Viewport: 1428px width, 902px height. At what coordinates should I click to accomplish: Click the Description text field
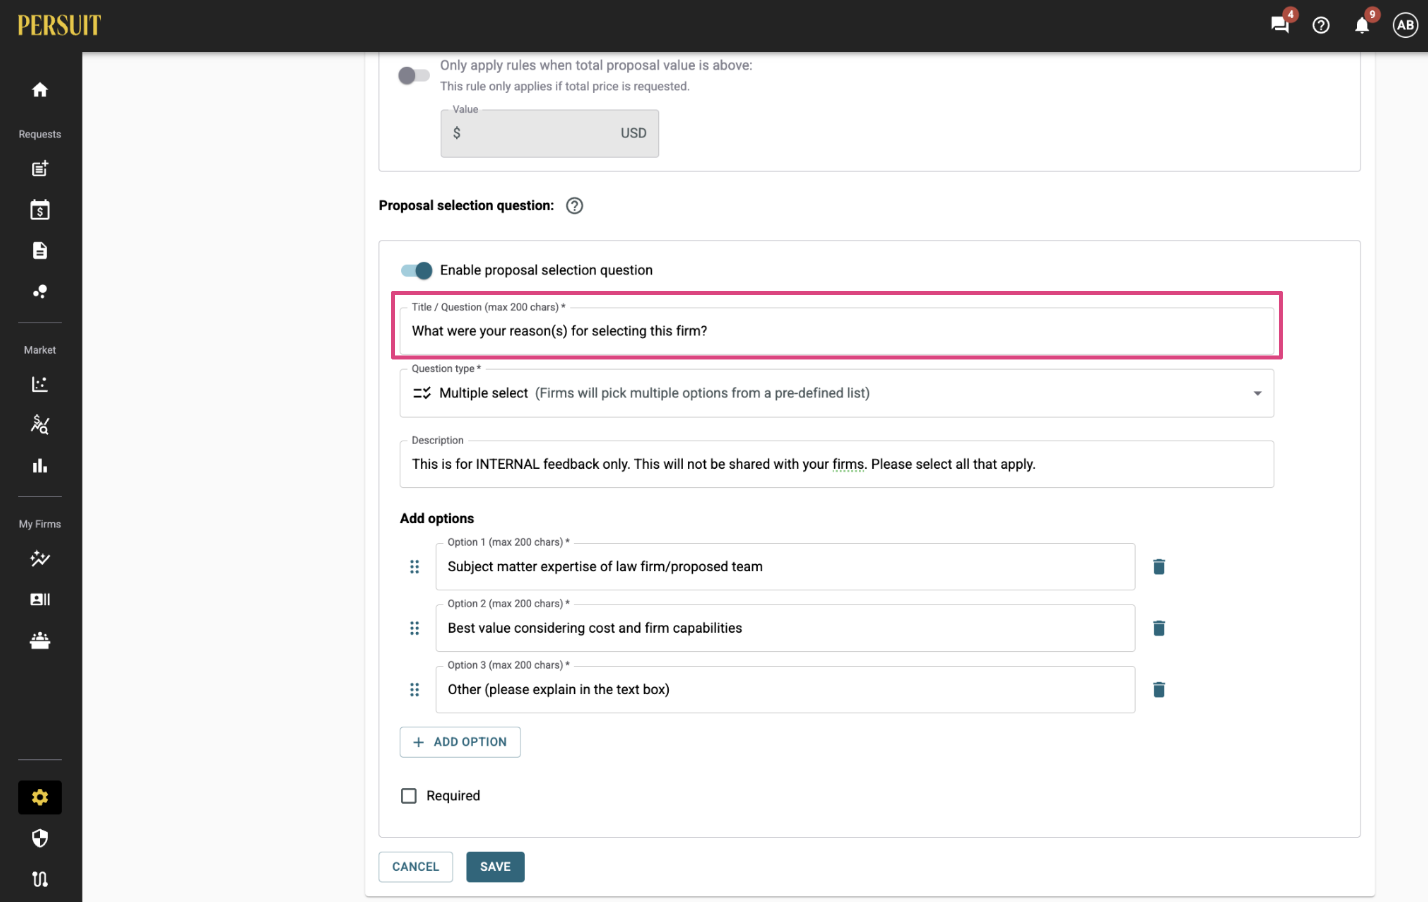tap(837, 464)
